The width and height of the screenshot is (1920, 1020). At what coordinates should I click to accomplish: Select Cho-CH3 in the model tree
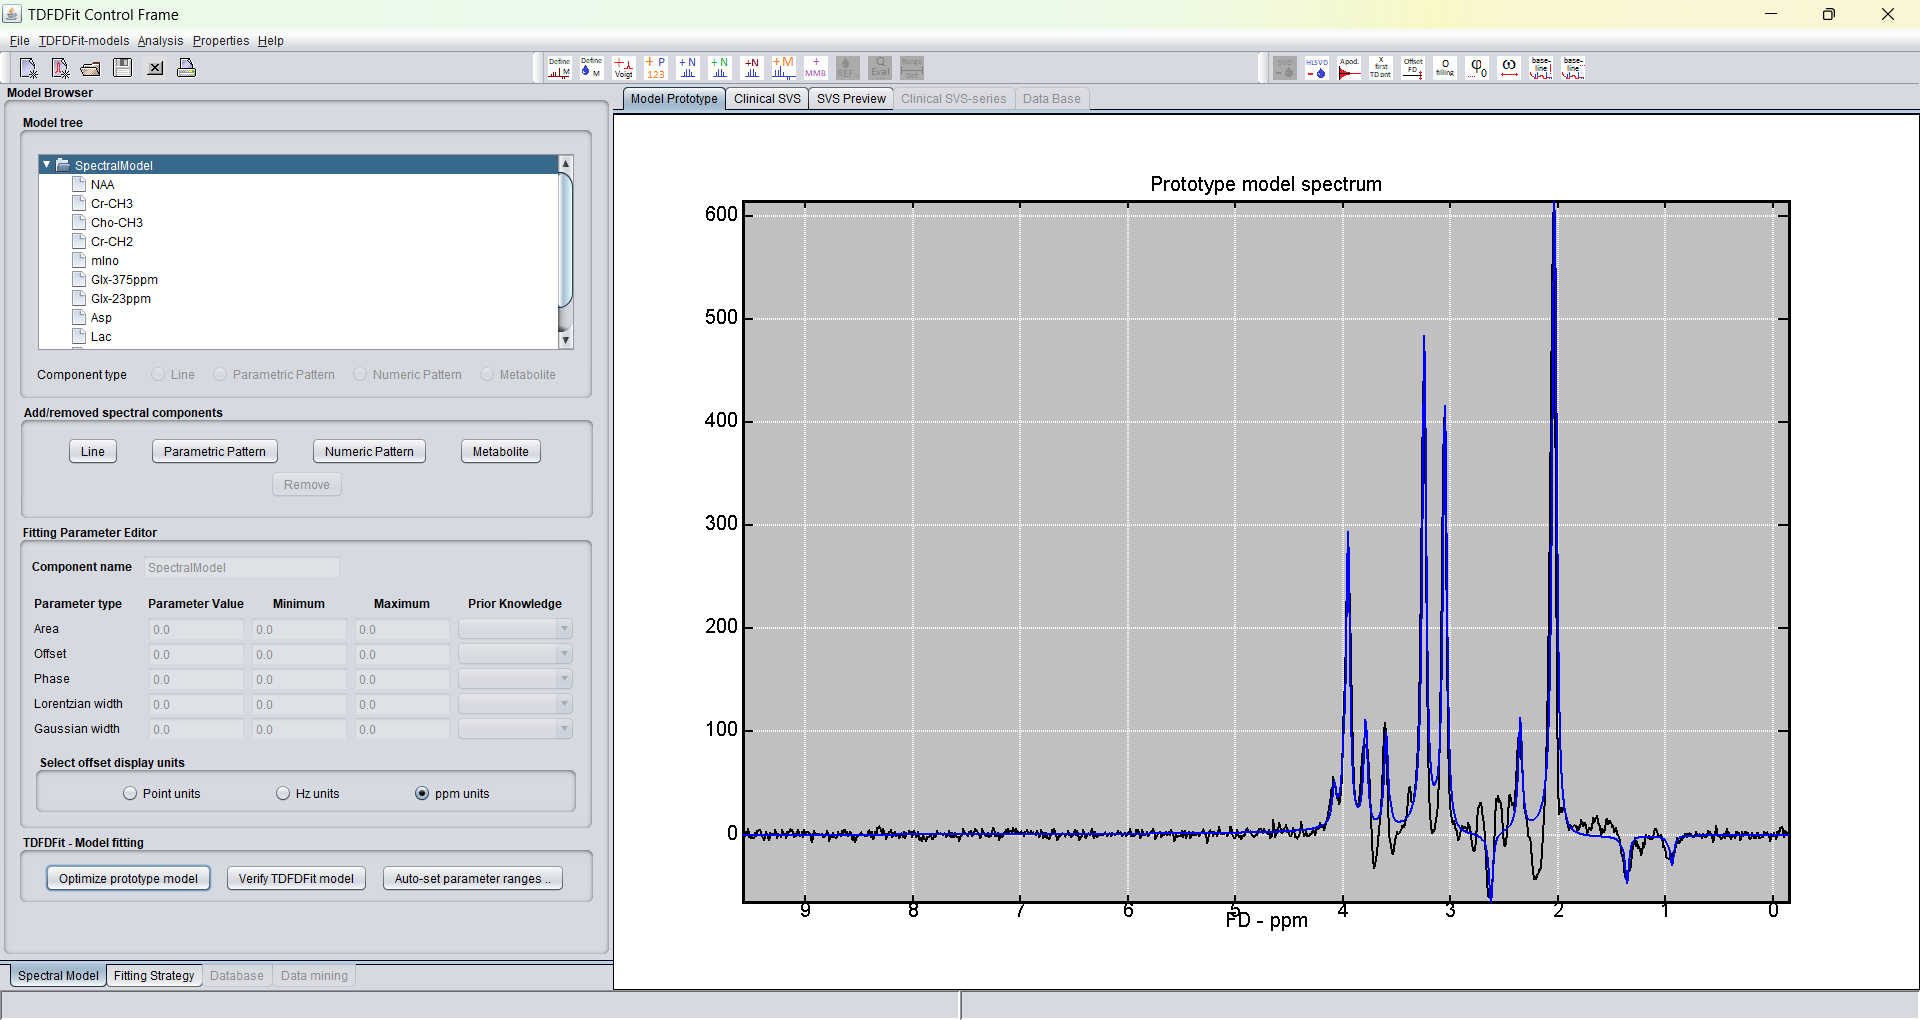point(117,223)
